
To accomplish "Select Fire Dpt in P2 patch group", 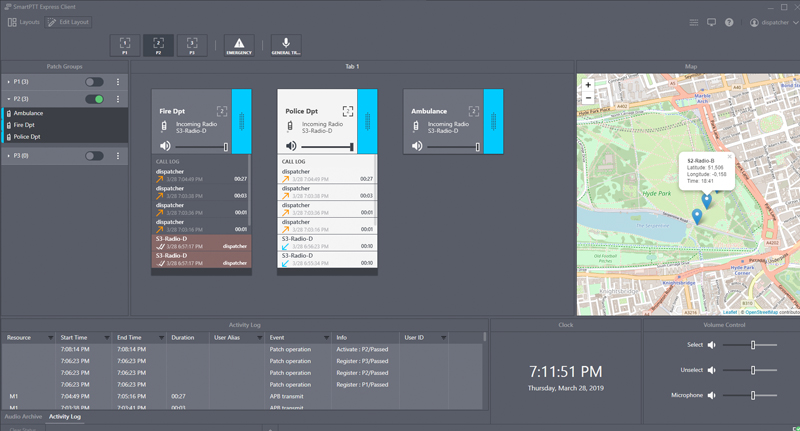I will (x=65, y=125).
